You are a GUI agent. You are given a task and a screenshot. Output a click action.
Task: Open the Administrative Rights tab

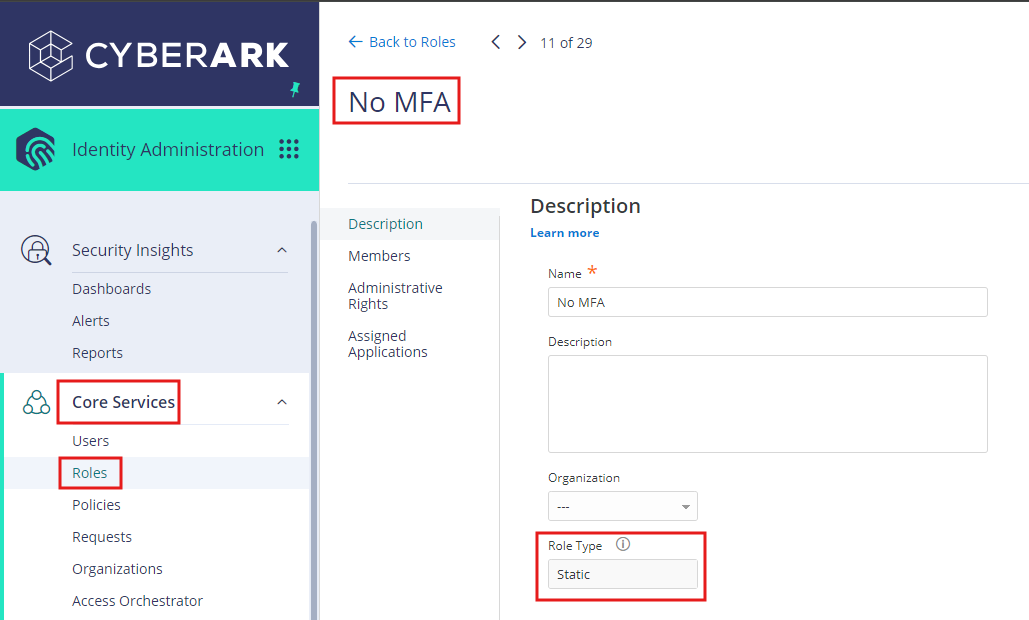click(395, 295)
